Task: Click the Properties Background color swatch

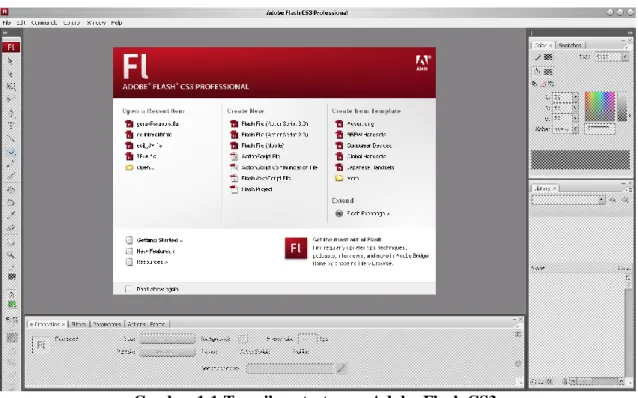Action: click(x=243, y=339)
